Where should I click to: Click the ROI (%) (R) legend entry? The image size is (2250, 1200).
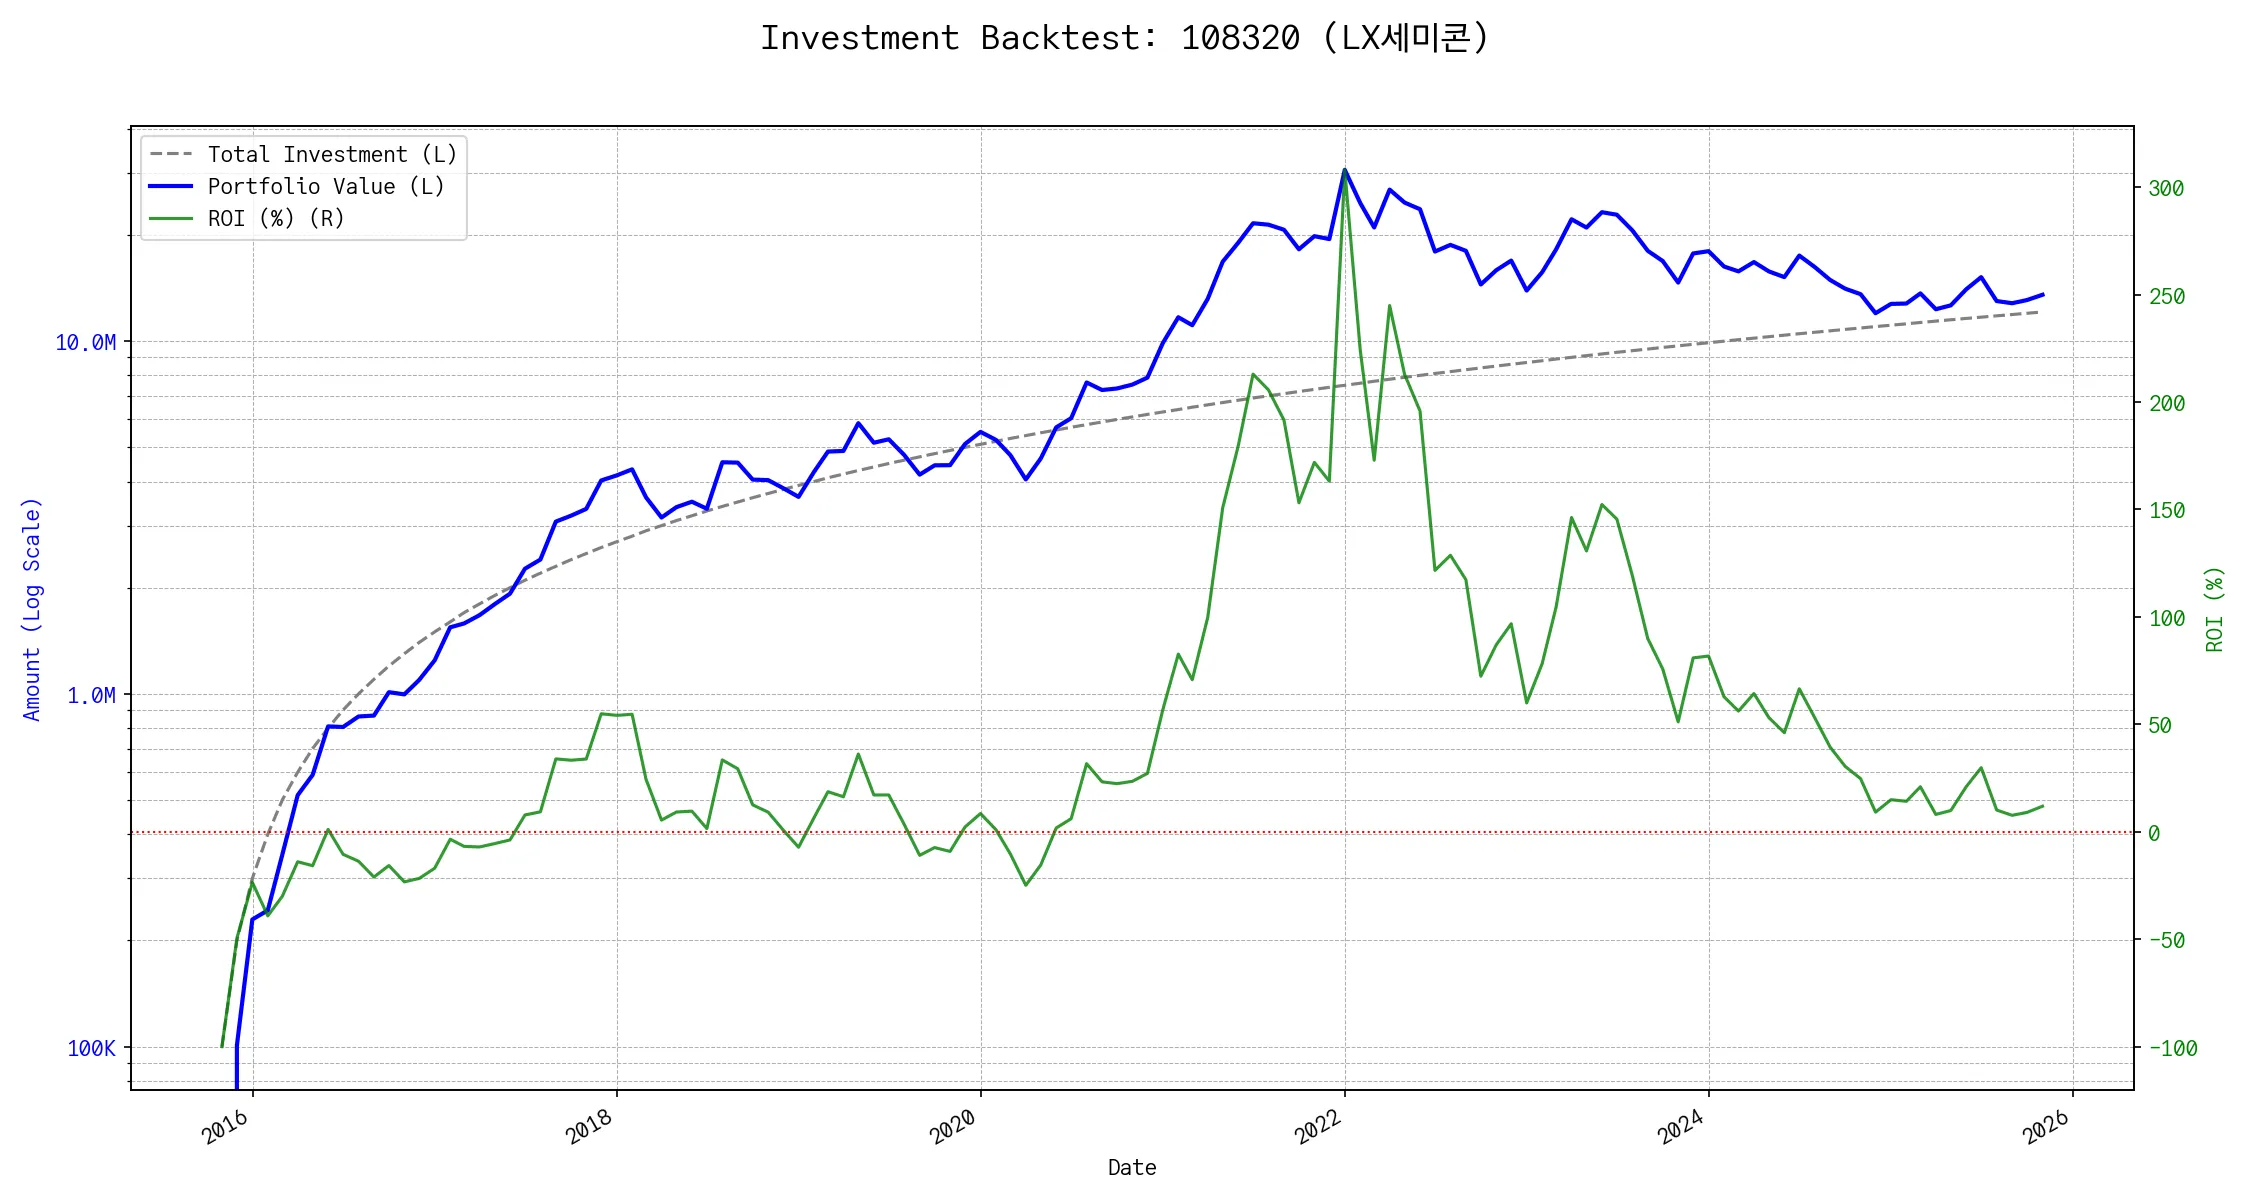[x=276, y=218]
